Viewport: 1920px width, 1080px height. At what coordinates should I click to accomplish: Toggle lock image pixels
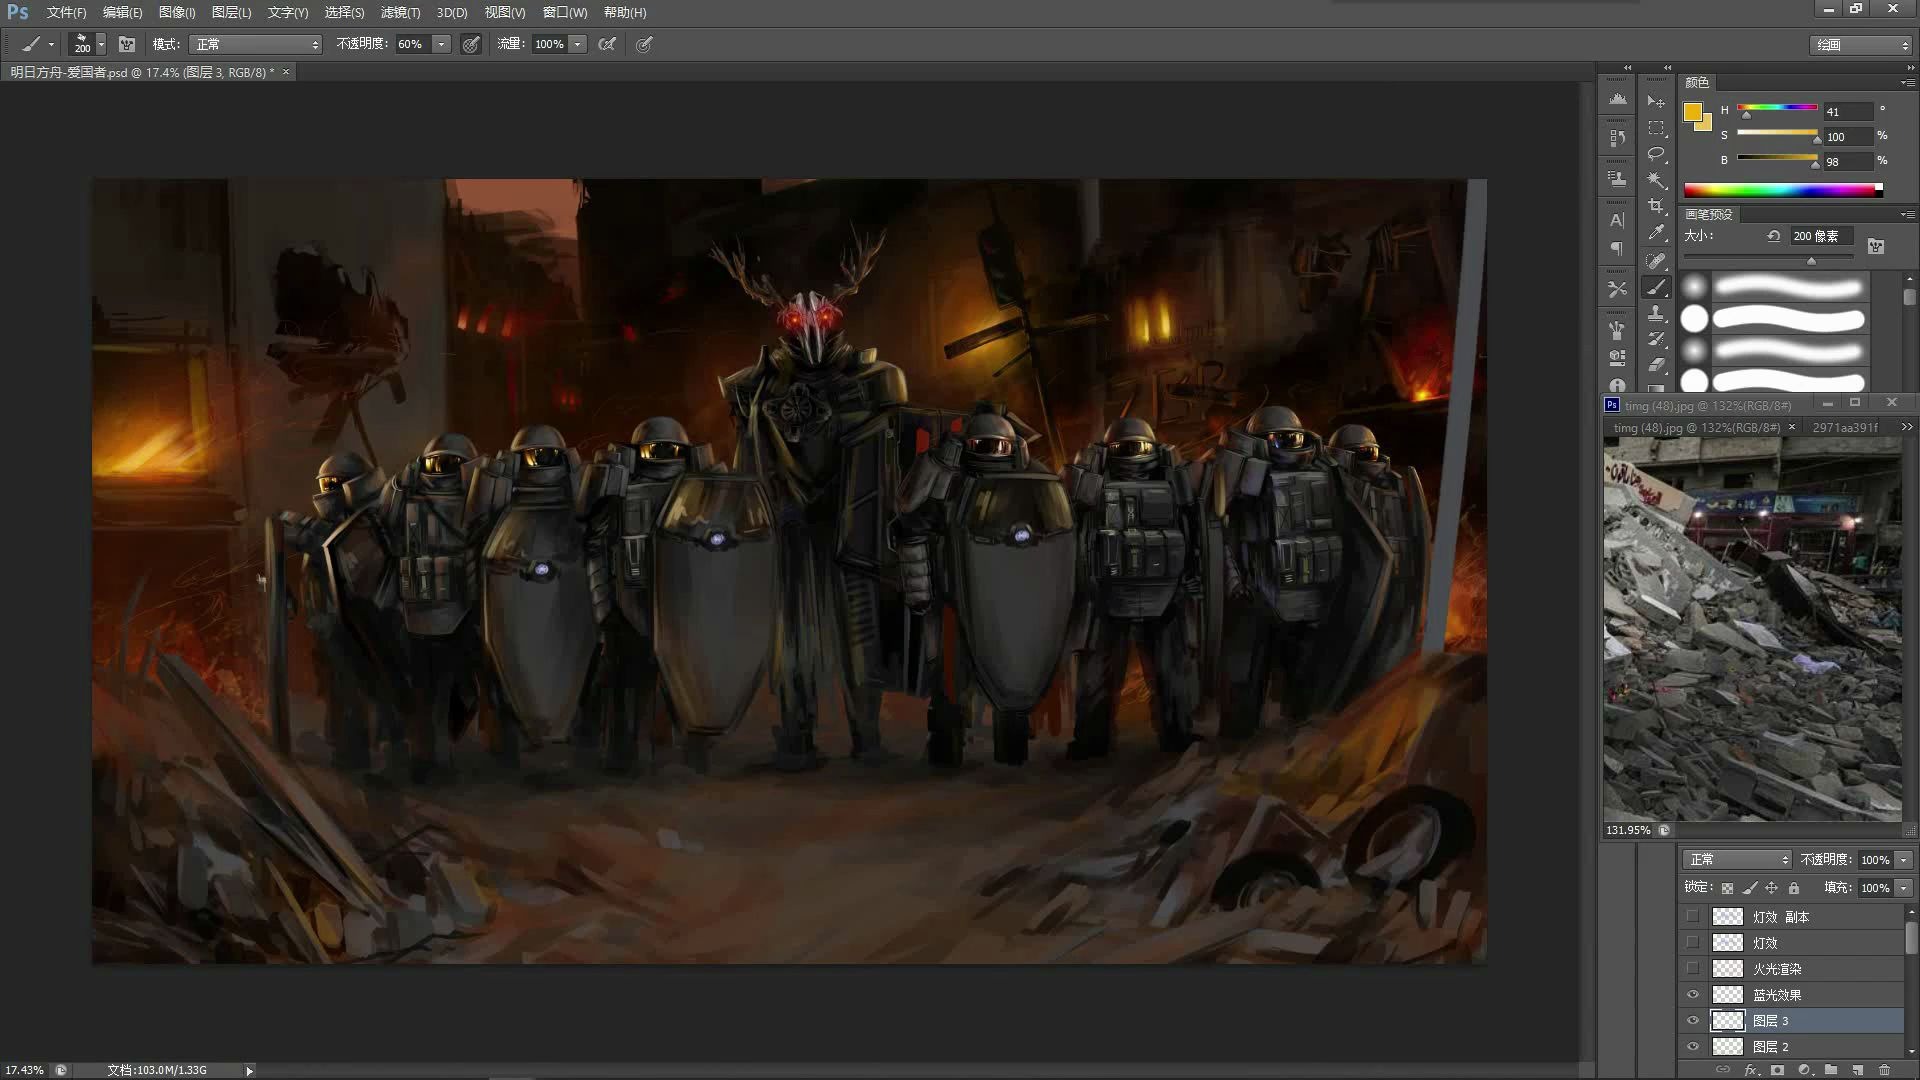coord(1750,888)
